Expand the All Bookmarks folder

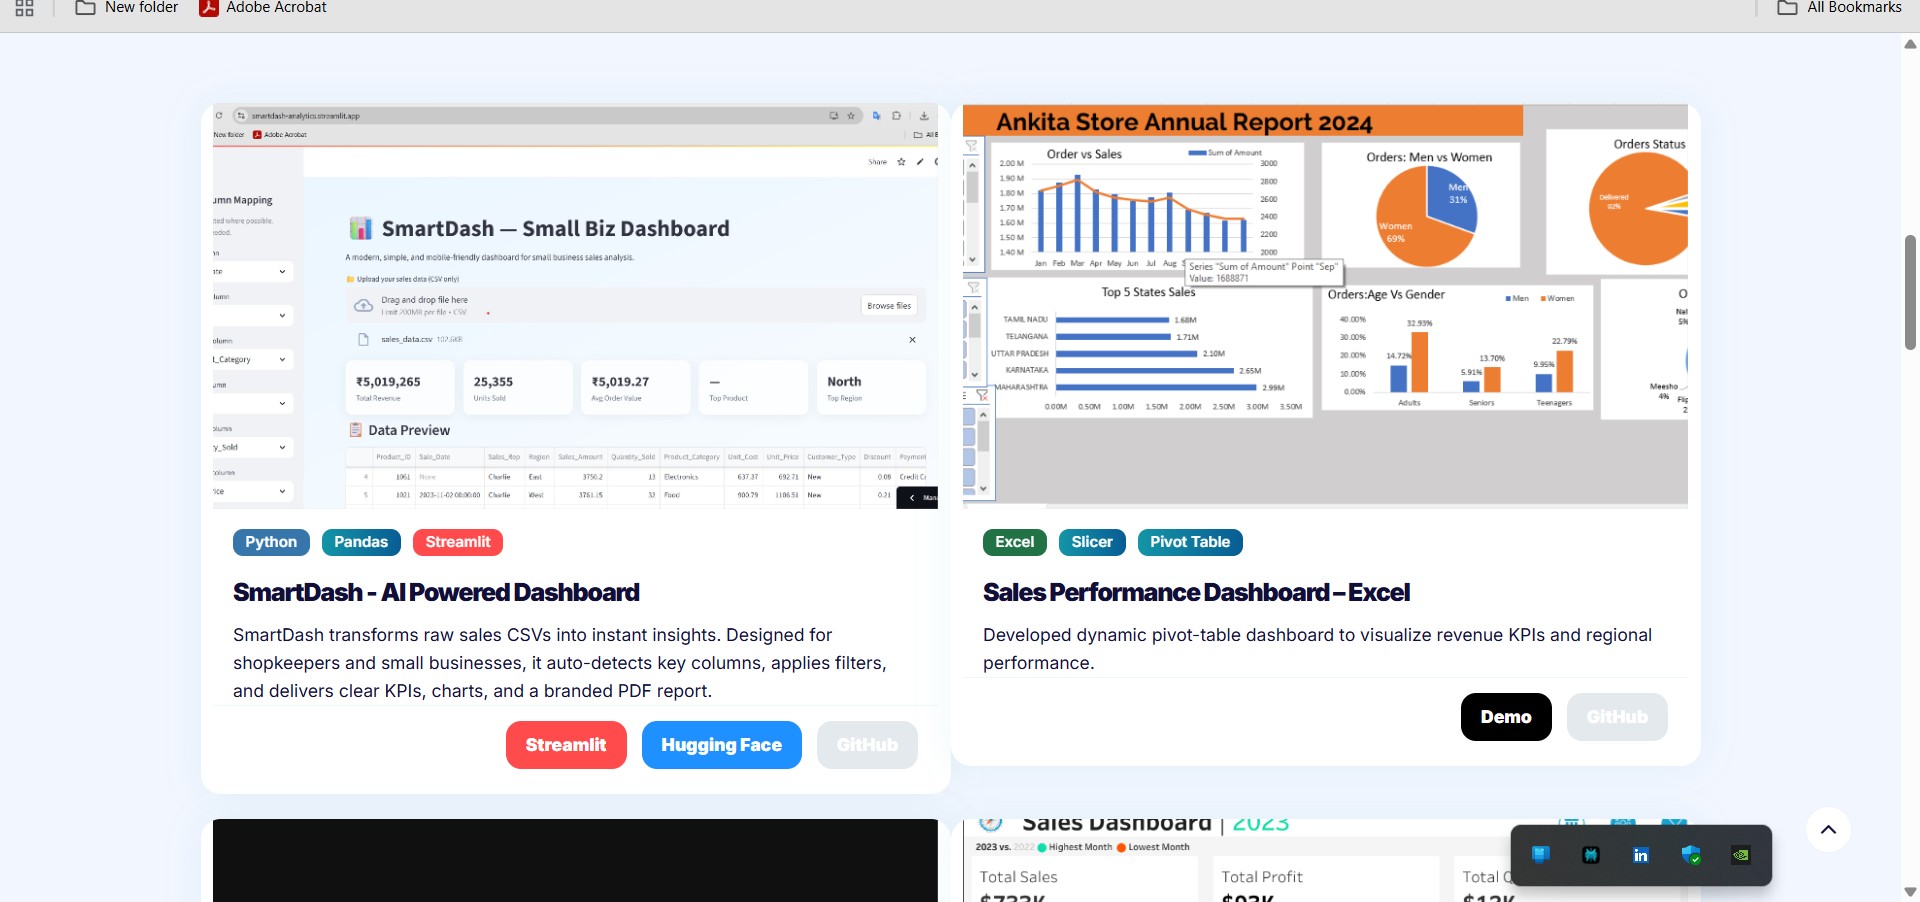click(x=1839, y=8)
